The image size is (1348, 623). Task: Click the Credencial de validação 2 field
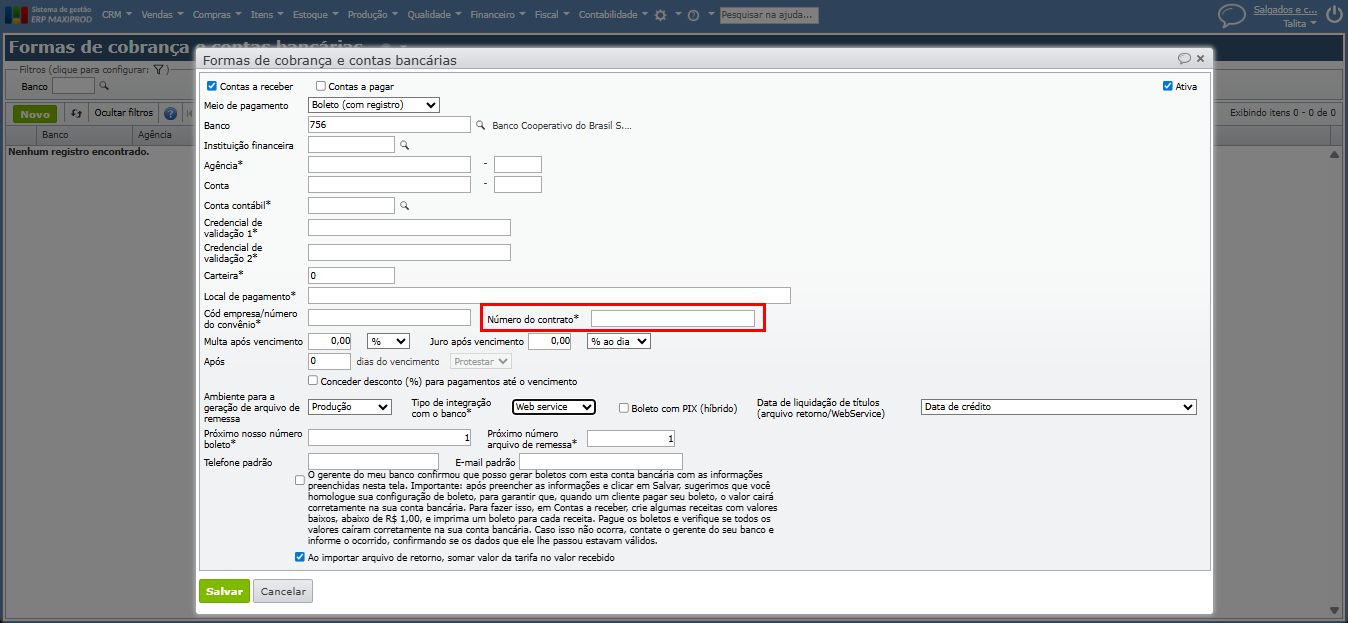pos(409,253)
